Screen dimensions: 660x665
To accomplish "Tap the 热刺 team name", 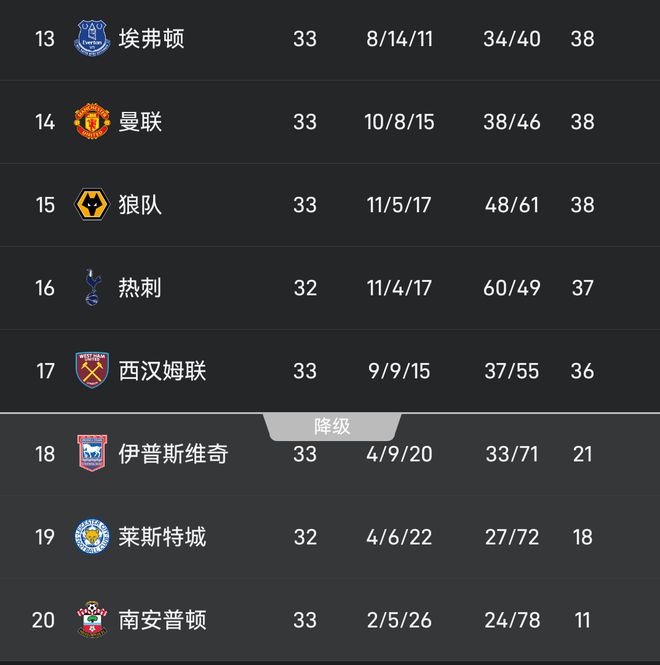I will click(x=140, y=288).
